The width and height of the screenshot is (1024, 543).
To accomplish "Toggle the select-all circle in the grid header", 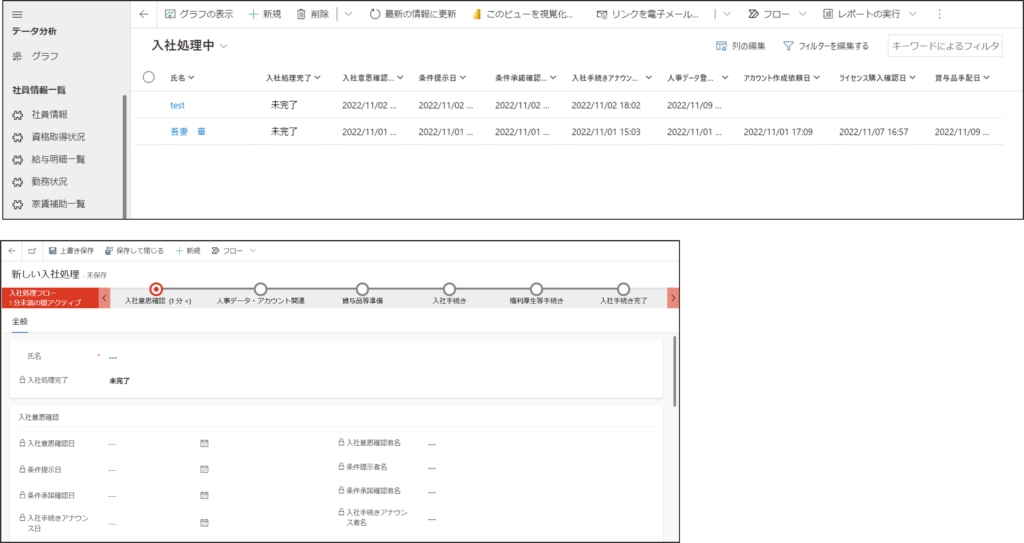I will (x=149, y=77).
